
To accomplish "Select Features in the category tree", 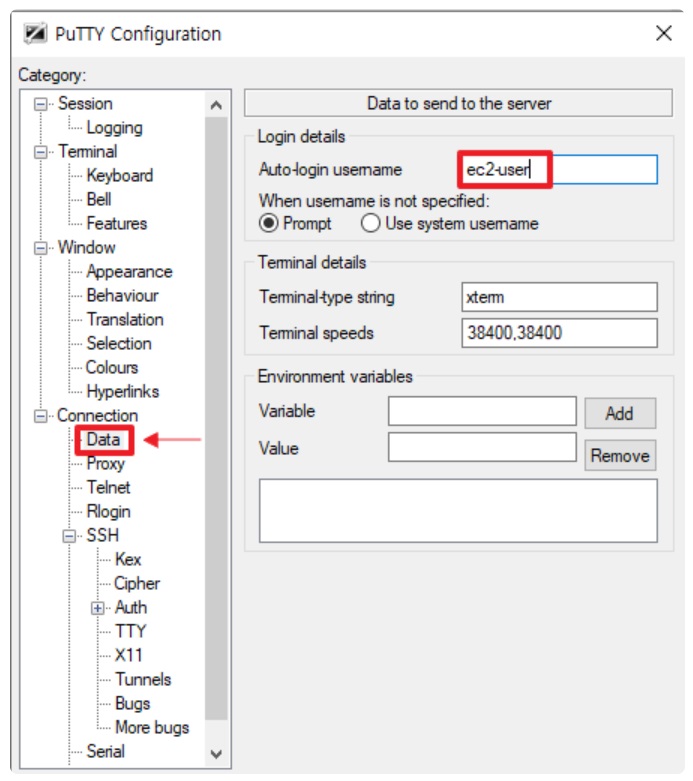I will [117, 223].
